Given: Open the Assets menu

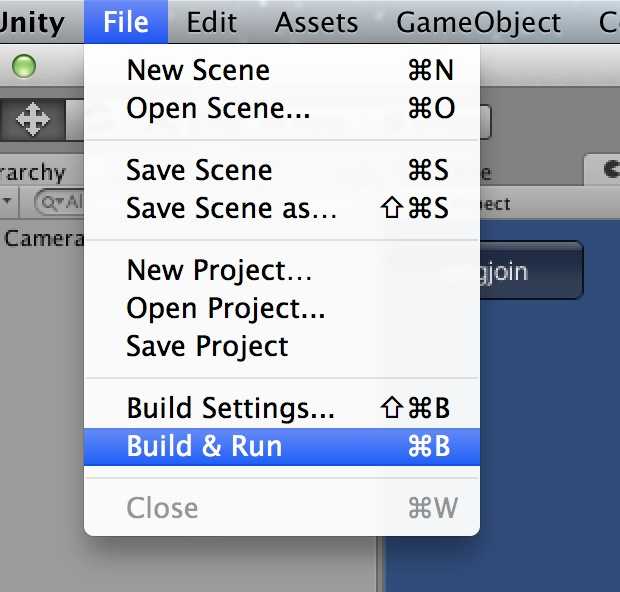Looking at the screenshot, I should 316,22.
